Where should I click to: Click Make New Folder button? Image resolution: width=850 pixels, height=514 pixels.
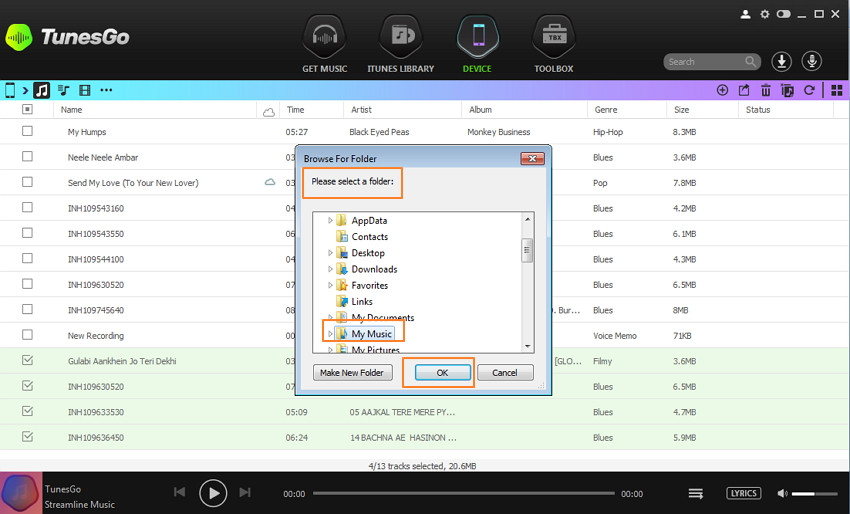[352, 372]
